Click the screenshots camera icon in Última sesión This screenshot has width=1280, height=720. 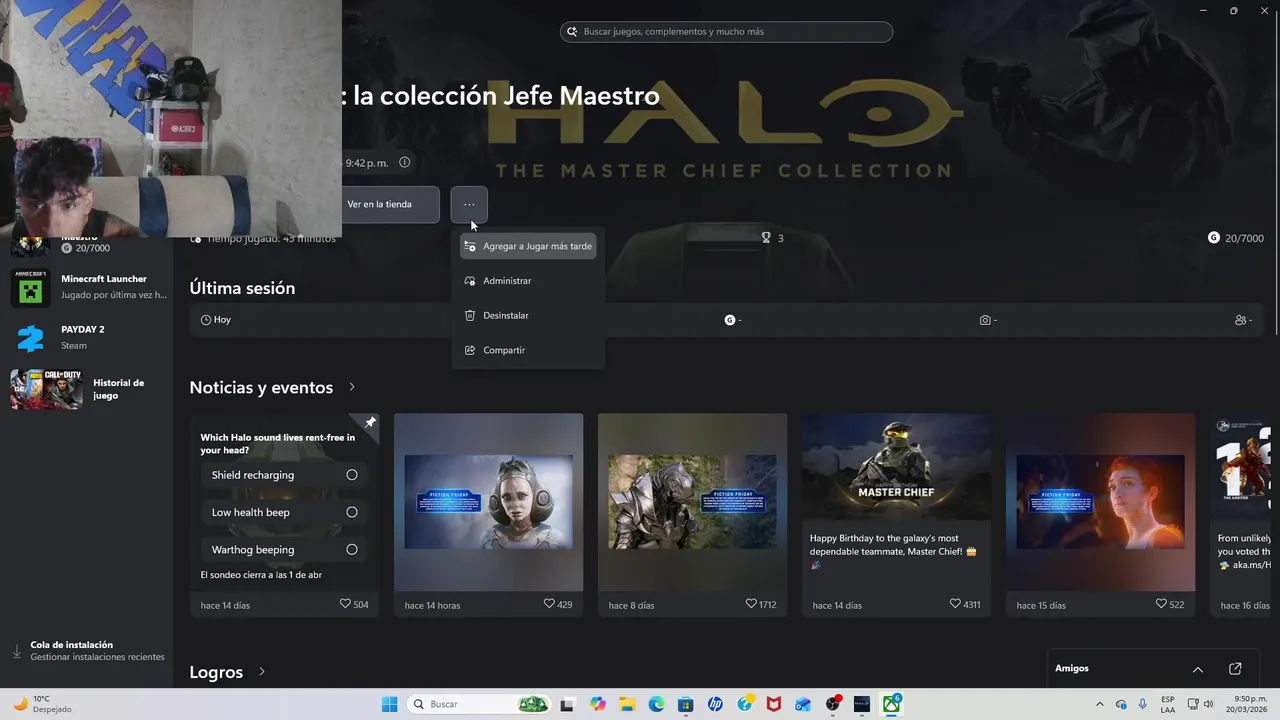click(x=985, y=320)
